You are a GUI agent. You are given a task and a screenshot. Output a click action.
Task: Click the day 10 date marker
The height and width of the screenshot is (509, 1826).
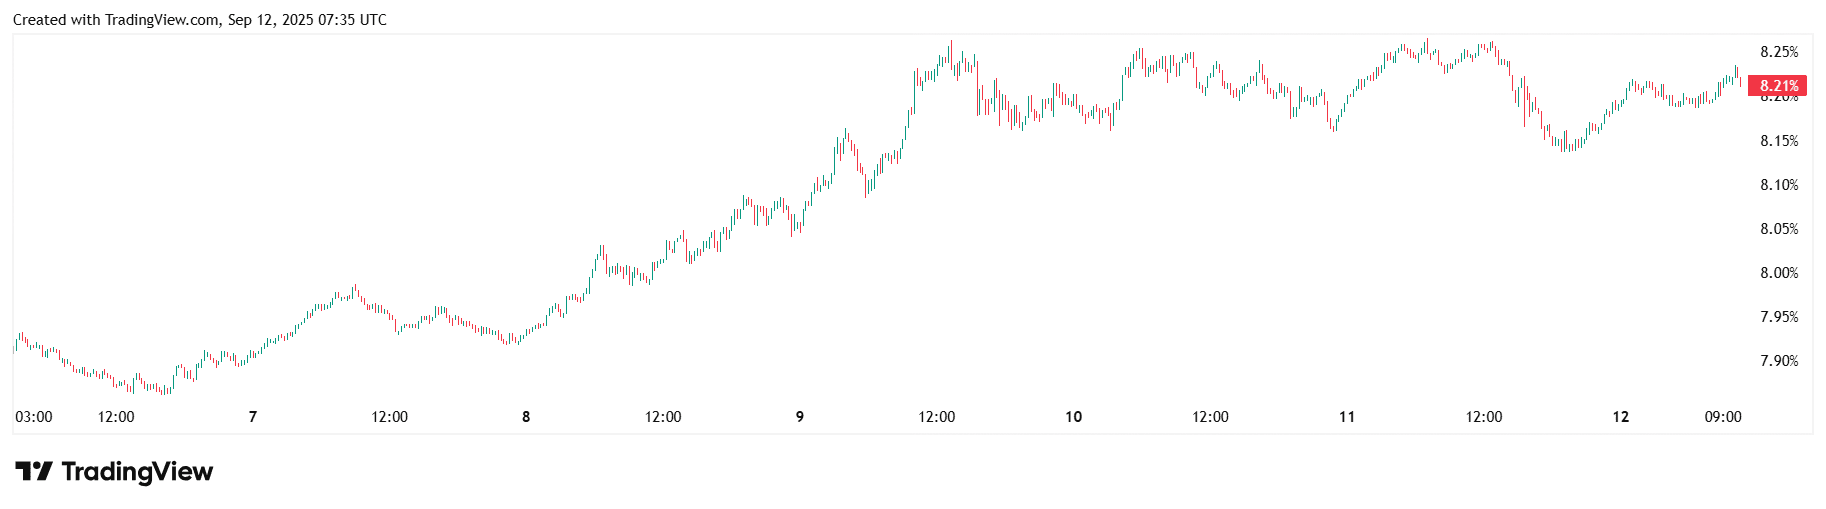click(x=1073, y=417)
